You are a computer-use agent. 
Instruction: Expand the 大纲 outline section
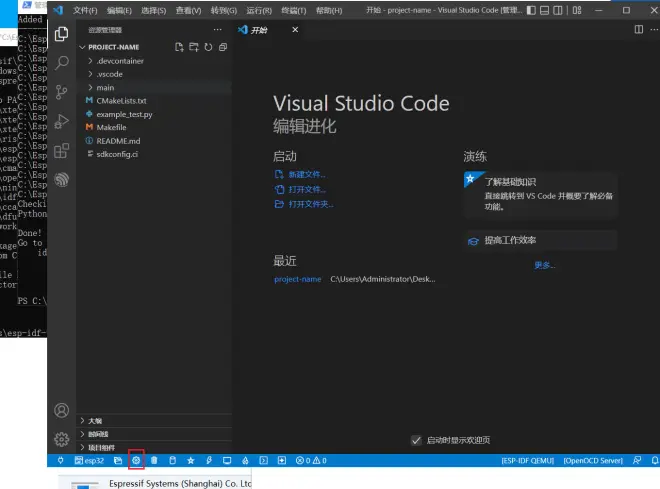tap(154, 421)
